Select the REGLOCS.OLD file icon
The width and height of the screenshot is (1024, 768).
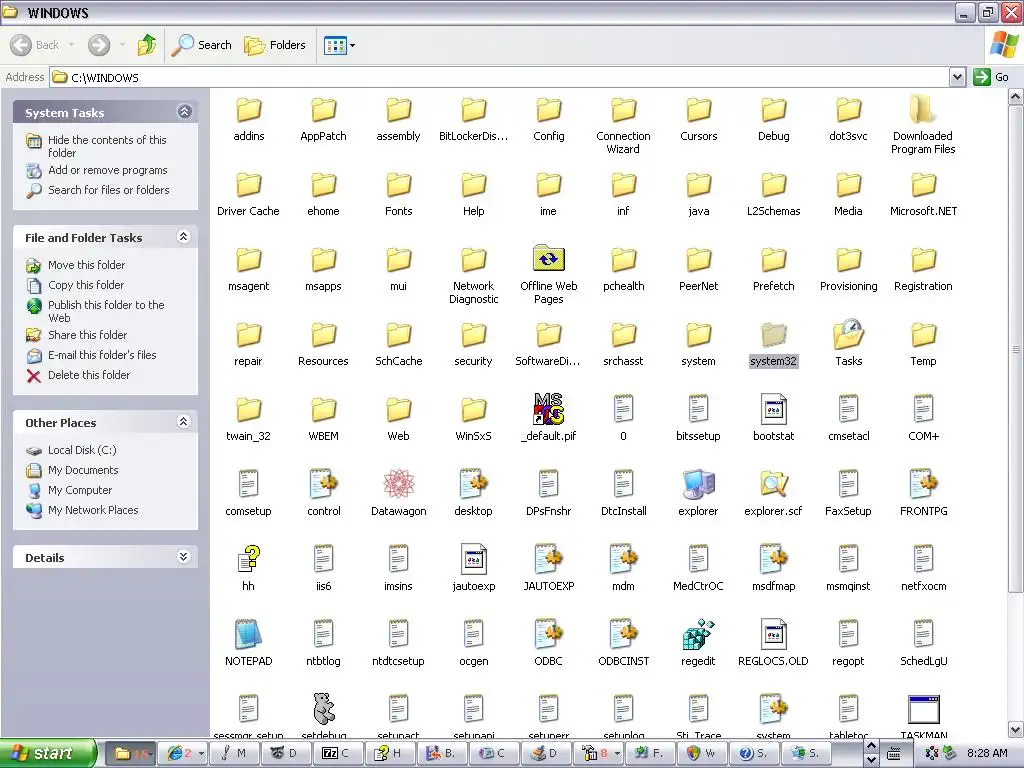[x=773, y=635]
